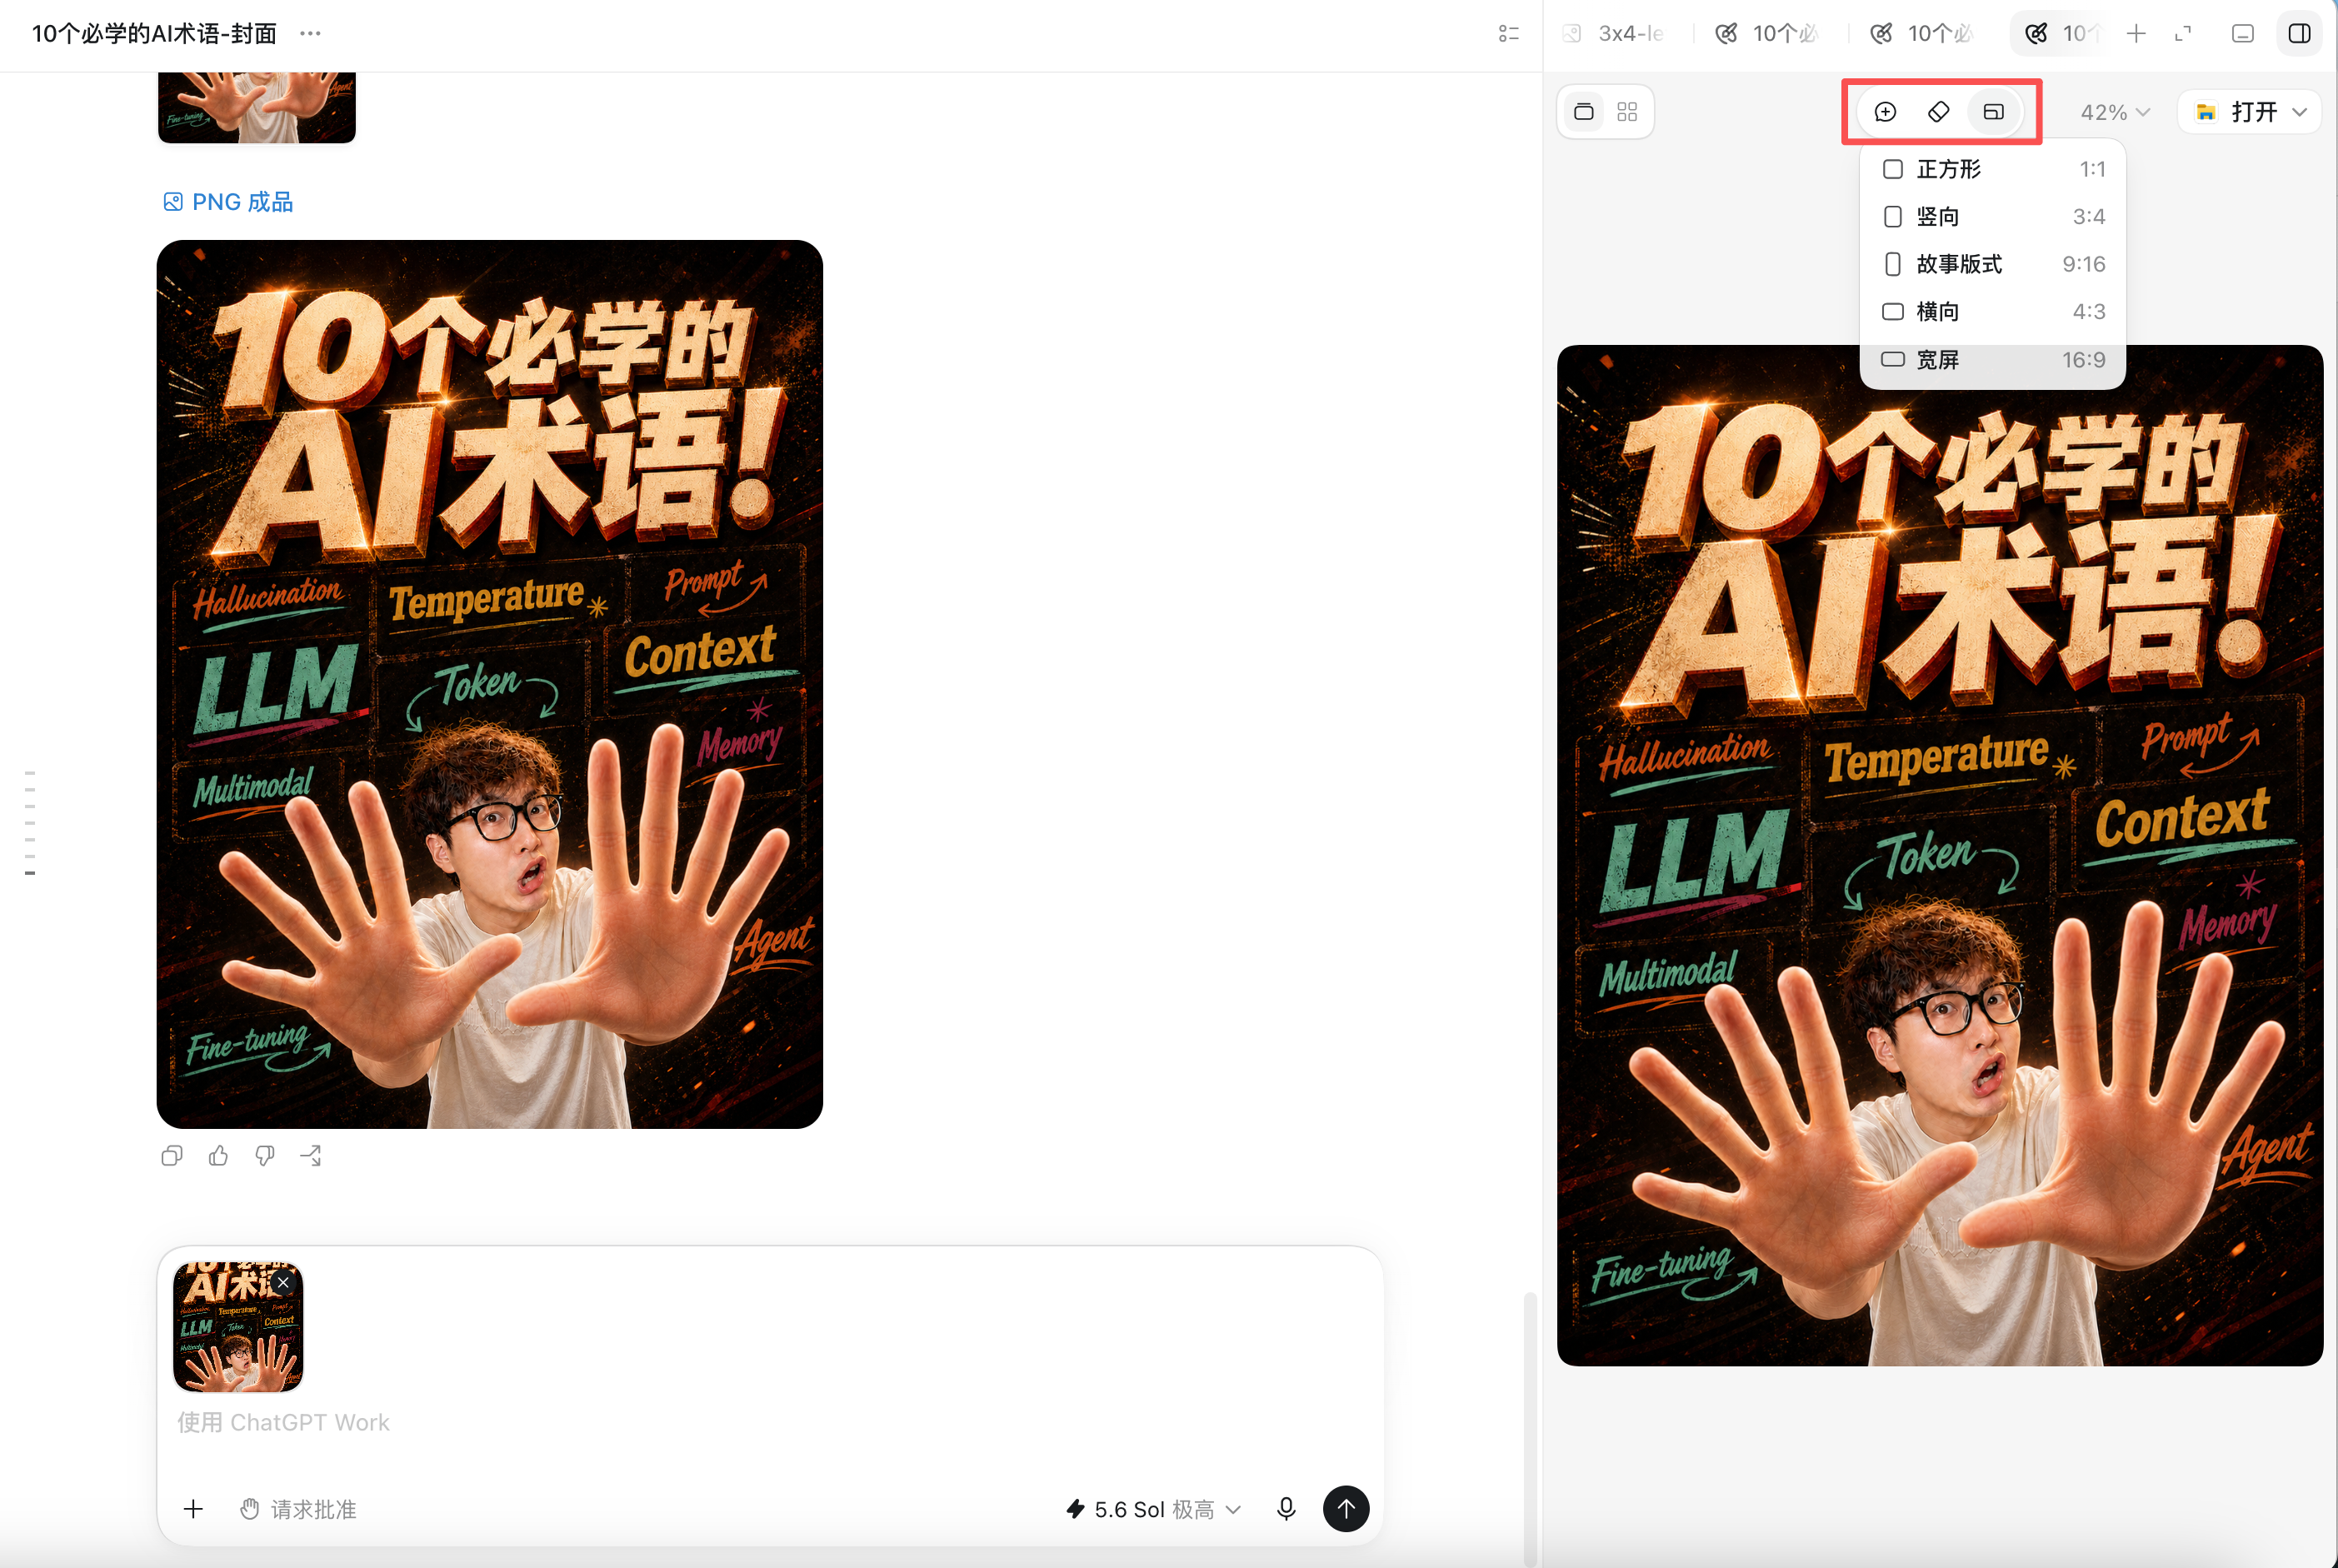Click the 使用 ChatGPT Work message input
The height and width of the screenshot is (1568, 2338).
point(770,1422)
